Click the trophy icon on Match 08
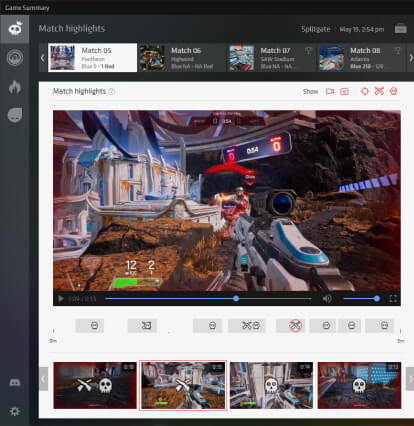This screenshot has width=414, height=426. pyautogui.click(x=398, y=51)
